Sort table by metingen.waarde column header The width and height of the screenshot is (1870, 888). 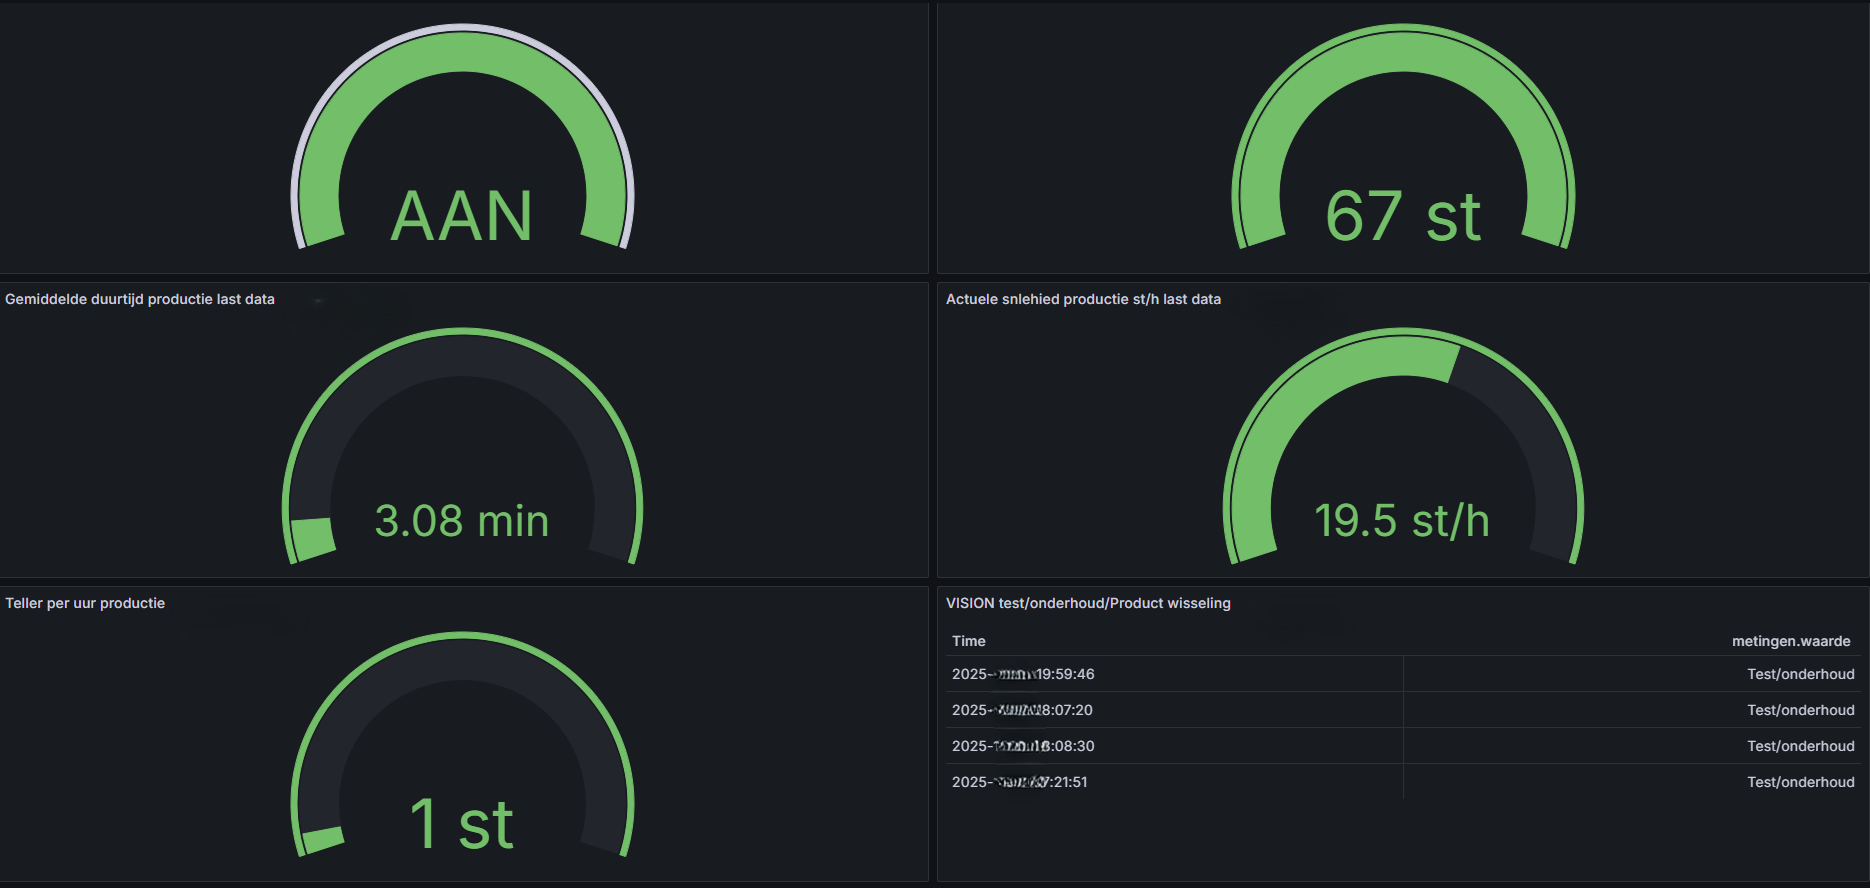click(1791, 641)
